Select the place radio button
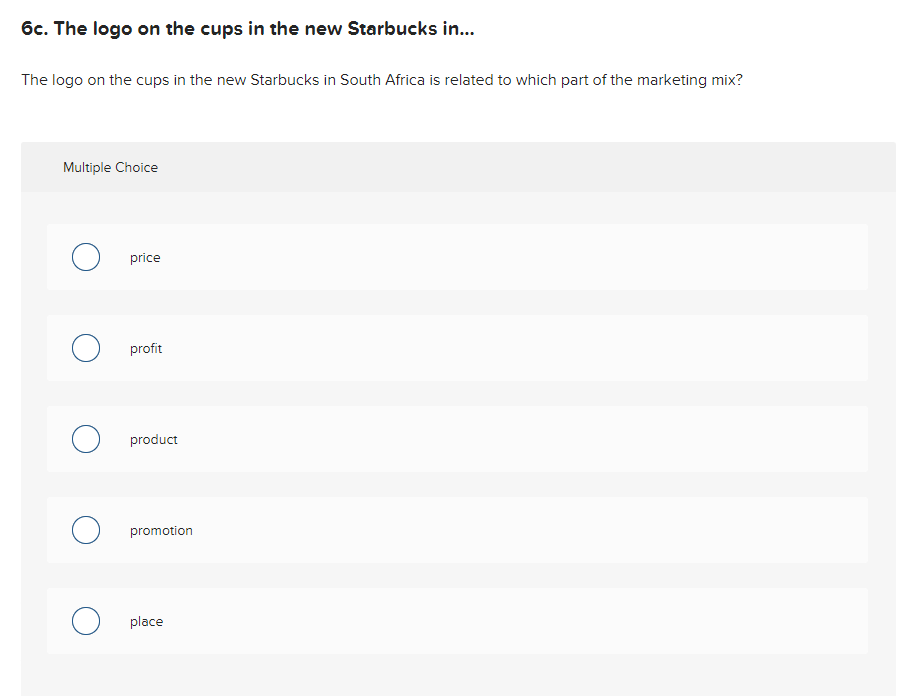This screenshot has height=696, width=906. point(86,621)
